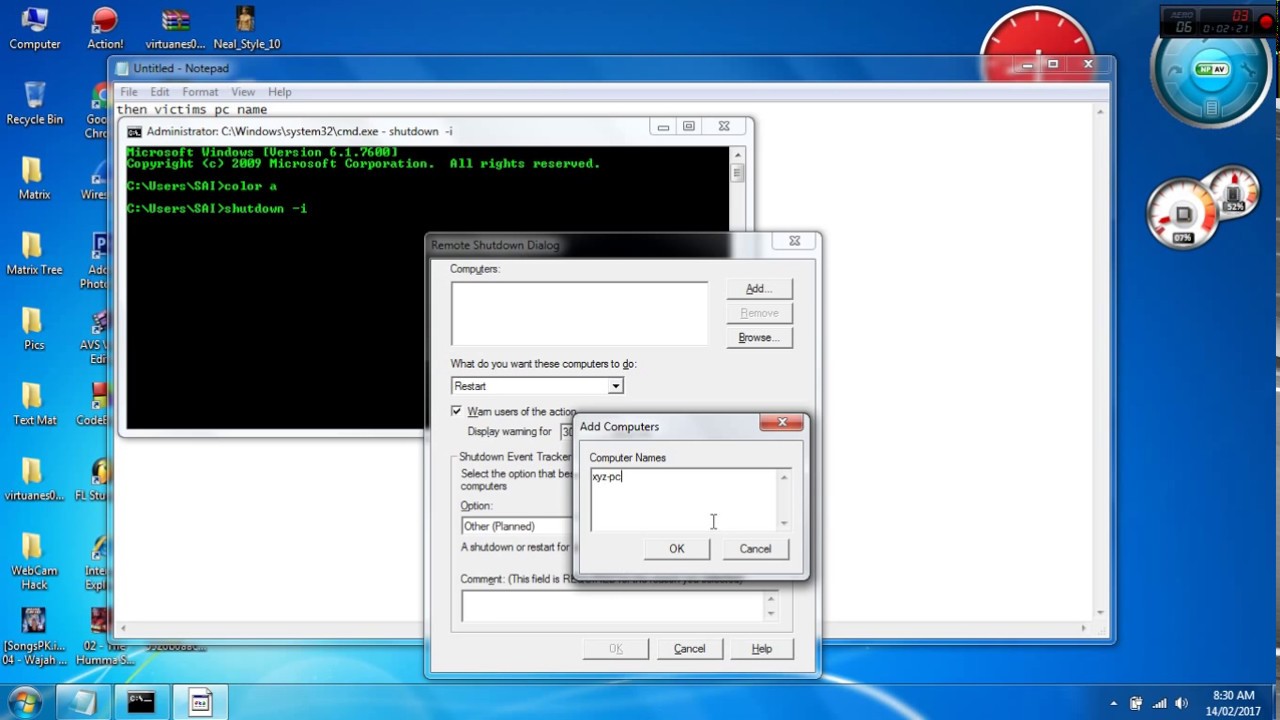Launch the Action! recorder shortcut
Image resolution: width=1280 pixels, height=720 pixels.
105,28
